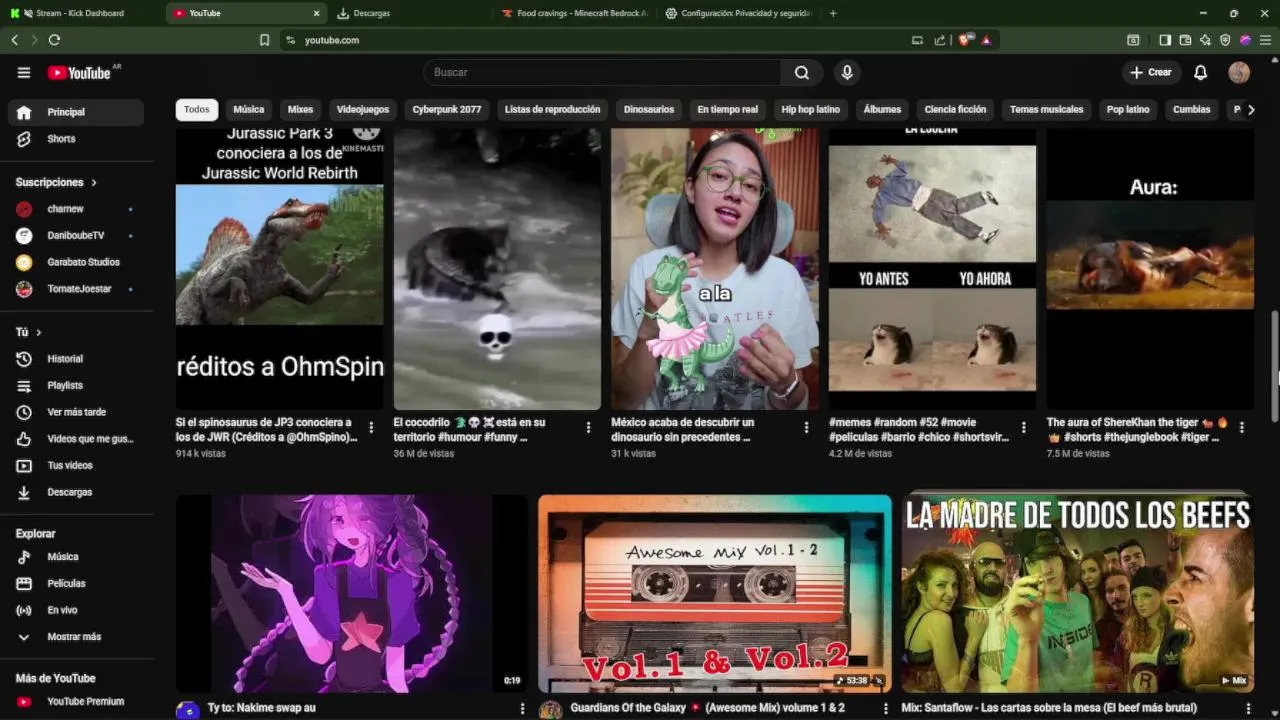Screen dimensions: 1280x720
Task: Click the Crear button
Action: pos(1150,72)
